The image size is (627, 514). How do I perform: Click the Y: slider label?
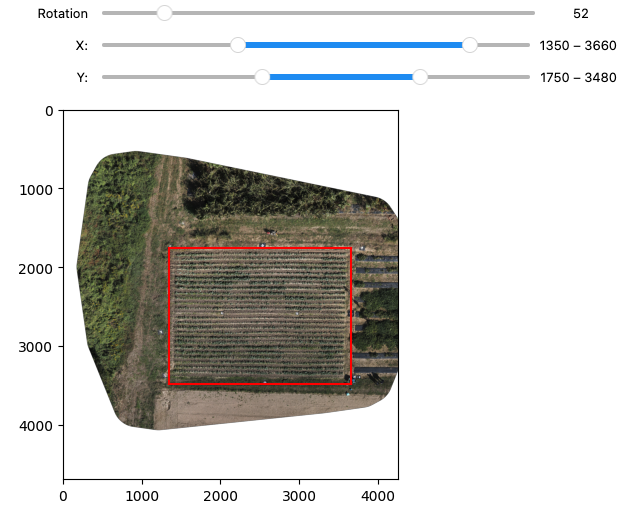coord(82,78)
